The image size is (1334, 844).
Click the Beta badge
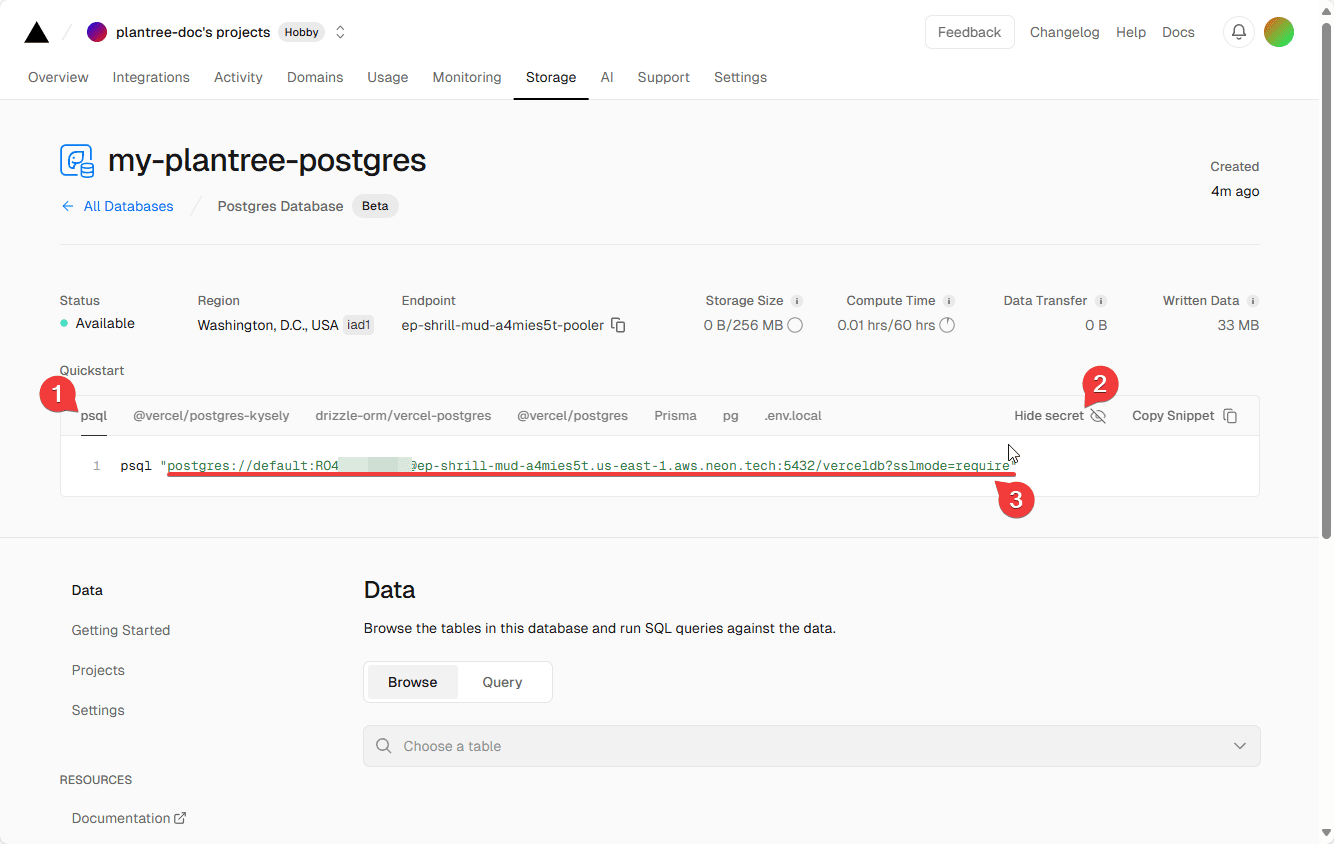coord(375,206)
